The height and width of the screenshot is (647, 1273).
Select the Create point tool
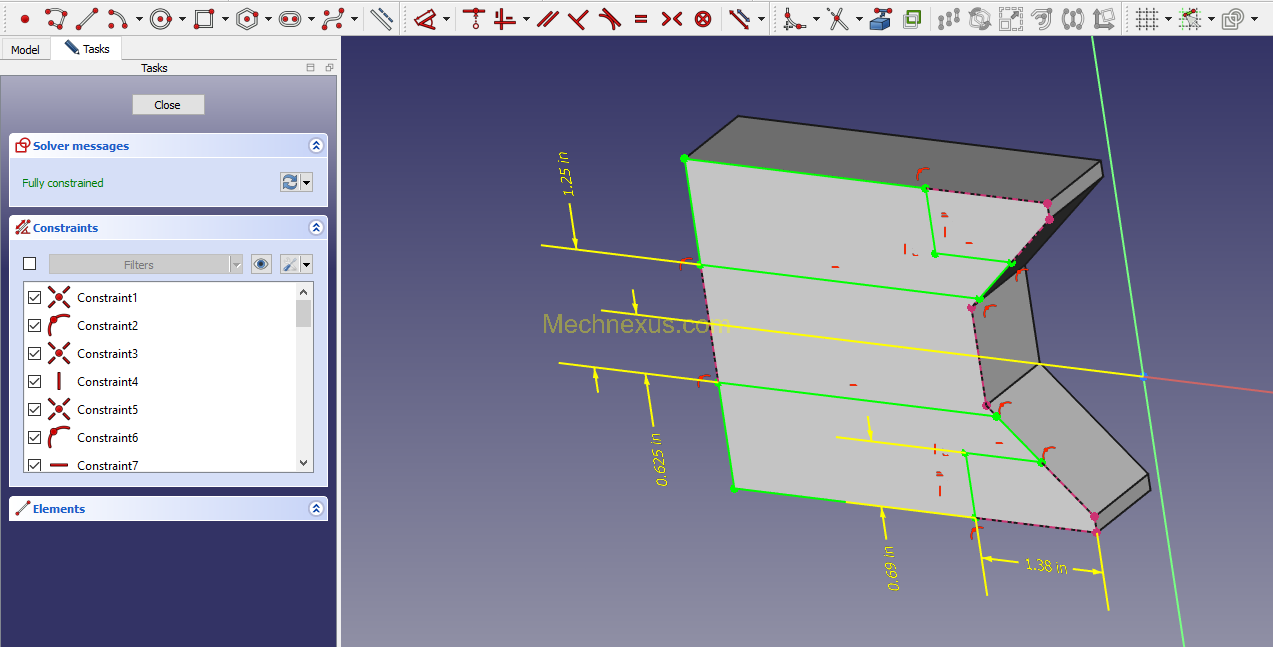pos(25,18)
